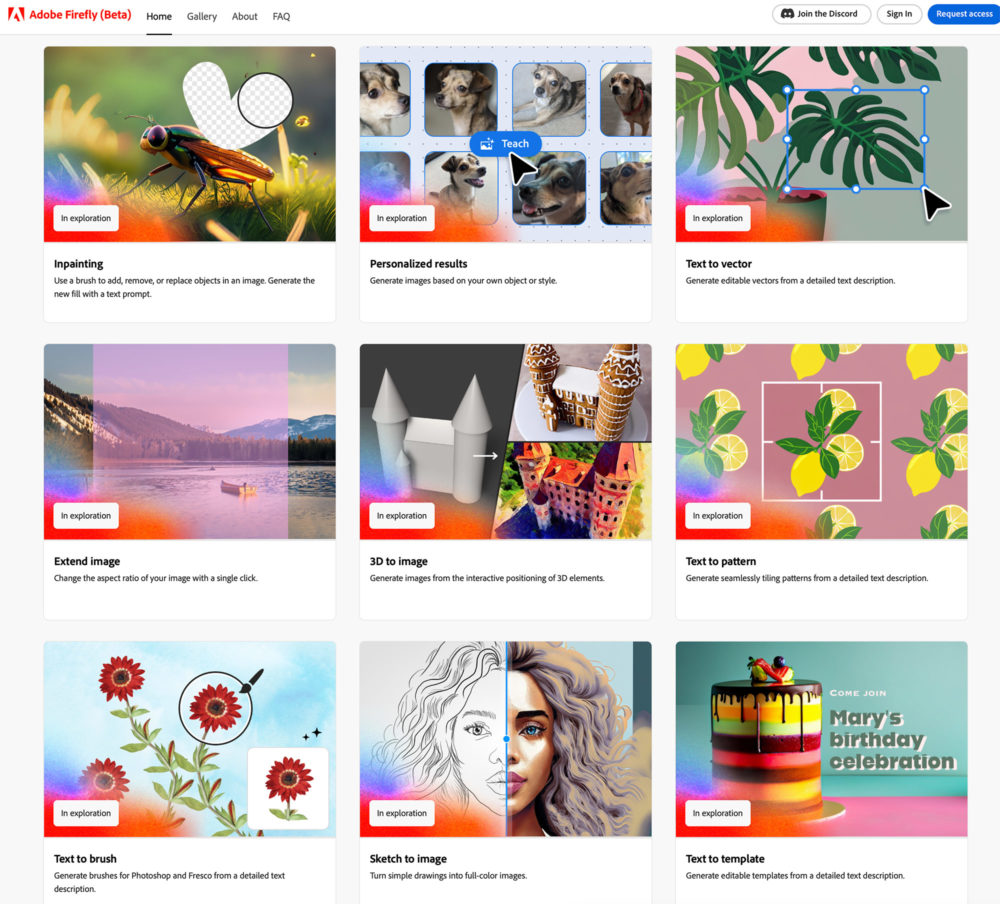Open the Text to template cake thumbnail

tap(821, 739)
